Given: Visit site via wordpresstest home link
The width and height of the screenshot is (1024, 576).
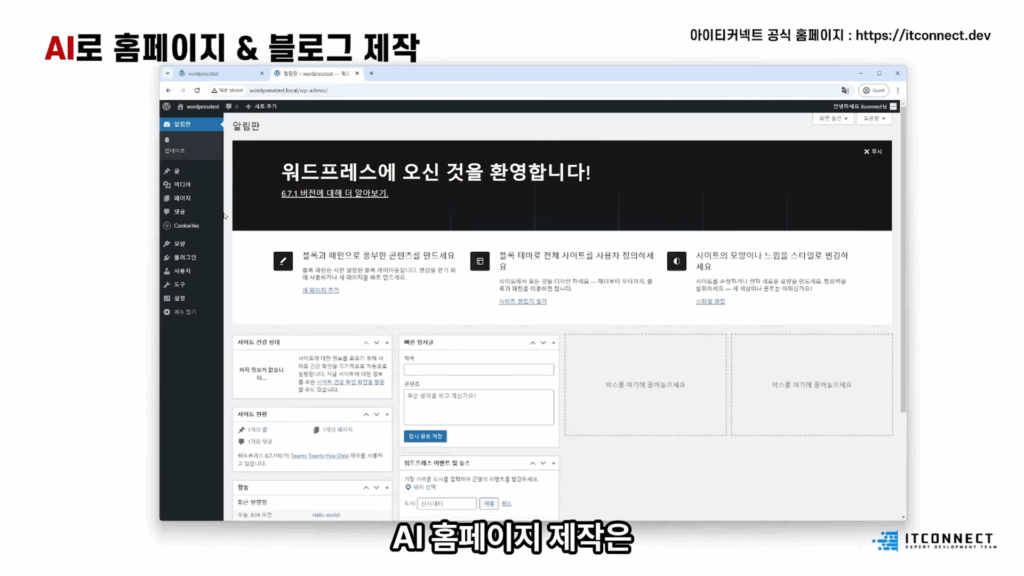Looking at the screenshot, I should 199,106.
